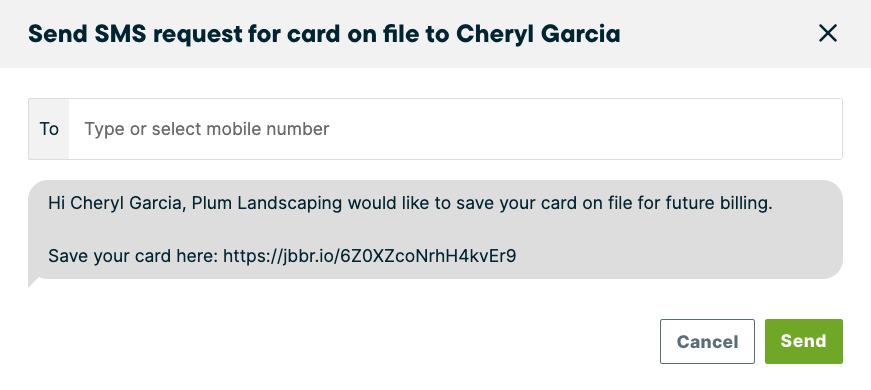Viewport: 871px width, 390px height.
Task: Click the dialog title mentioning Cheryl Garcia
Action: point(324,34)
